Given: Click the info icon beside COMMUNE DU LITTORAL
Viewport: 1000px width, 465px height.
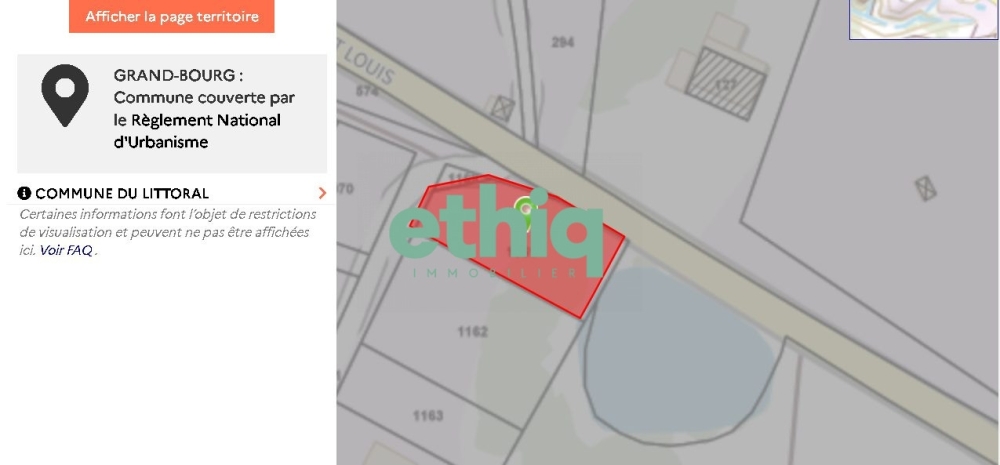Looking at the screenshot, I should (x=24, y=193).
